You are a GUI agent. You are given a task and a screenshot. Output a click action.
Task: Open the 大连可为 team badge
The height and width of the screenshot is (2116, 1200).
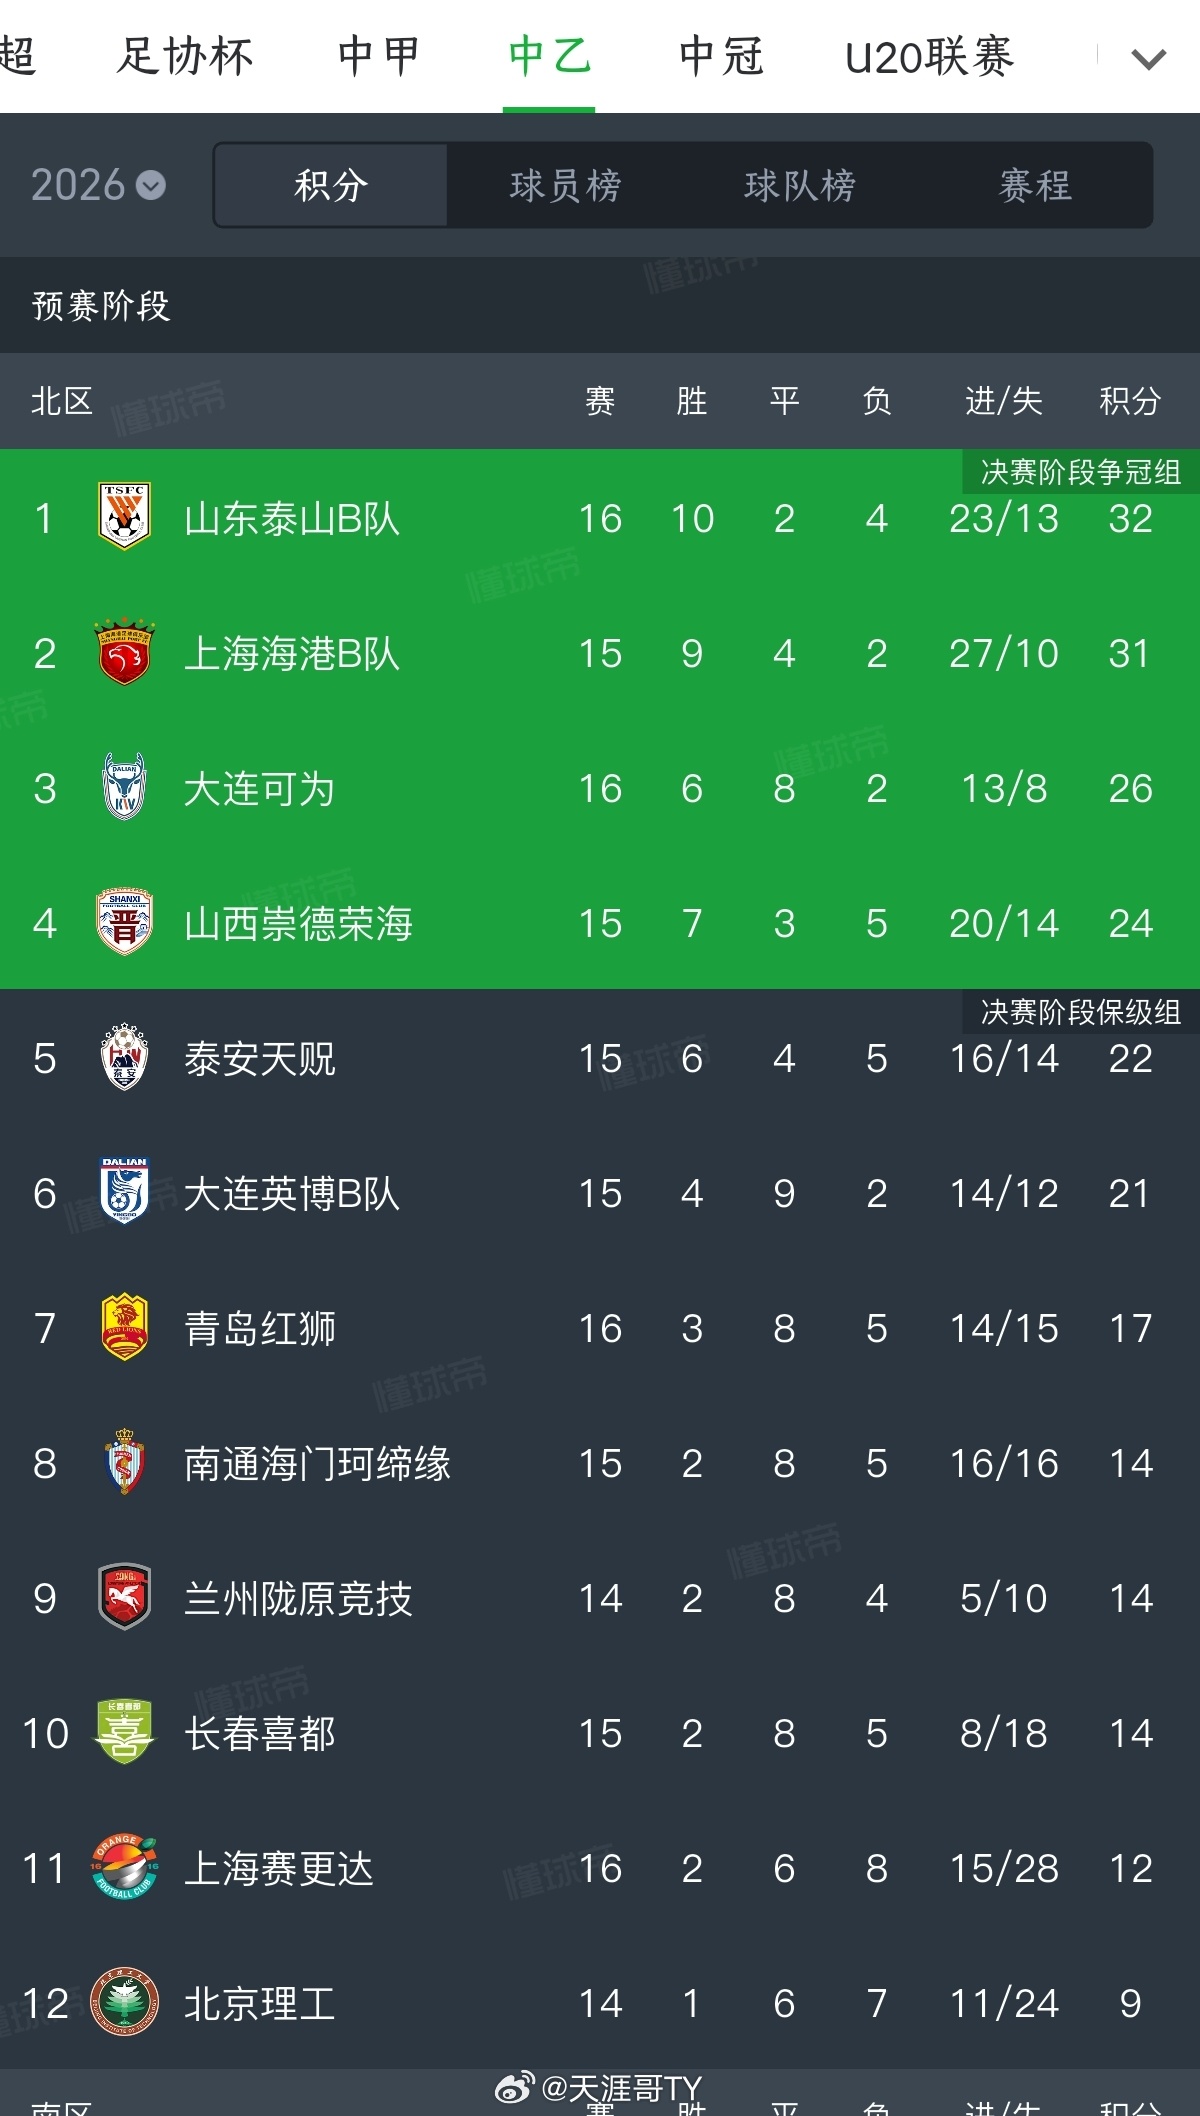(124, 787)
